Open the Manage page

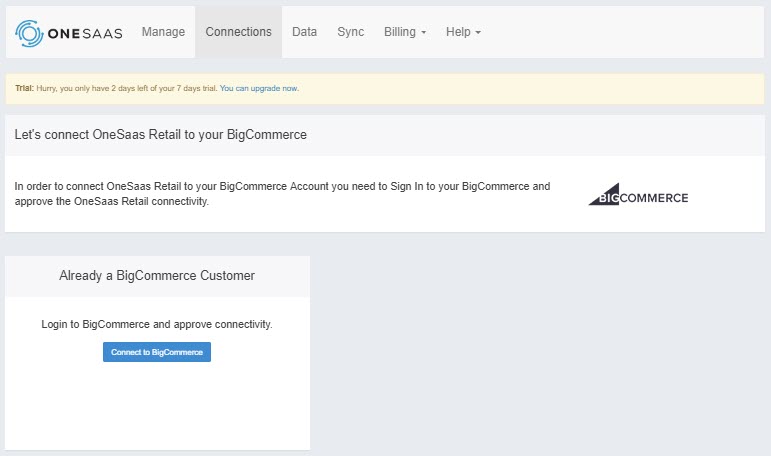(x=163, y=32)
